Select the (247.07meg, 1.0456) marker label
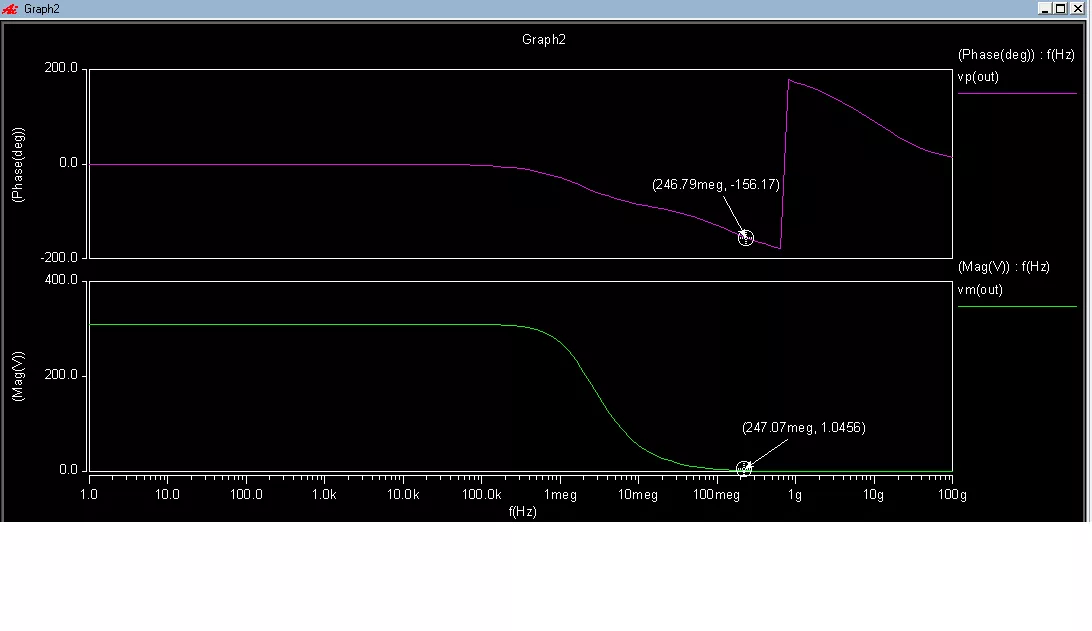This screenshot has height=631, width=1092. [803, 428]
